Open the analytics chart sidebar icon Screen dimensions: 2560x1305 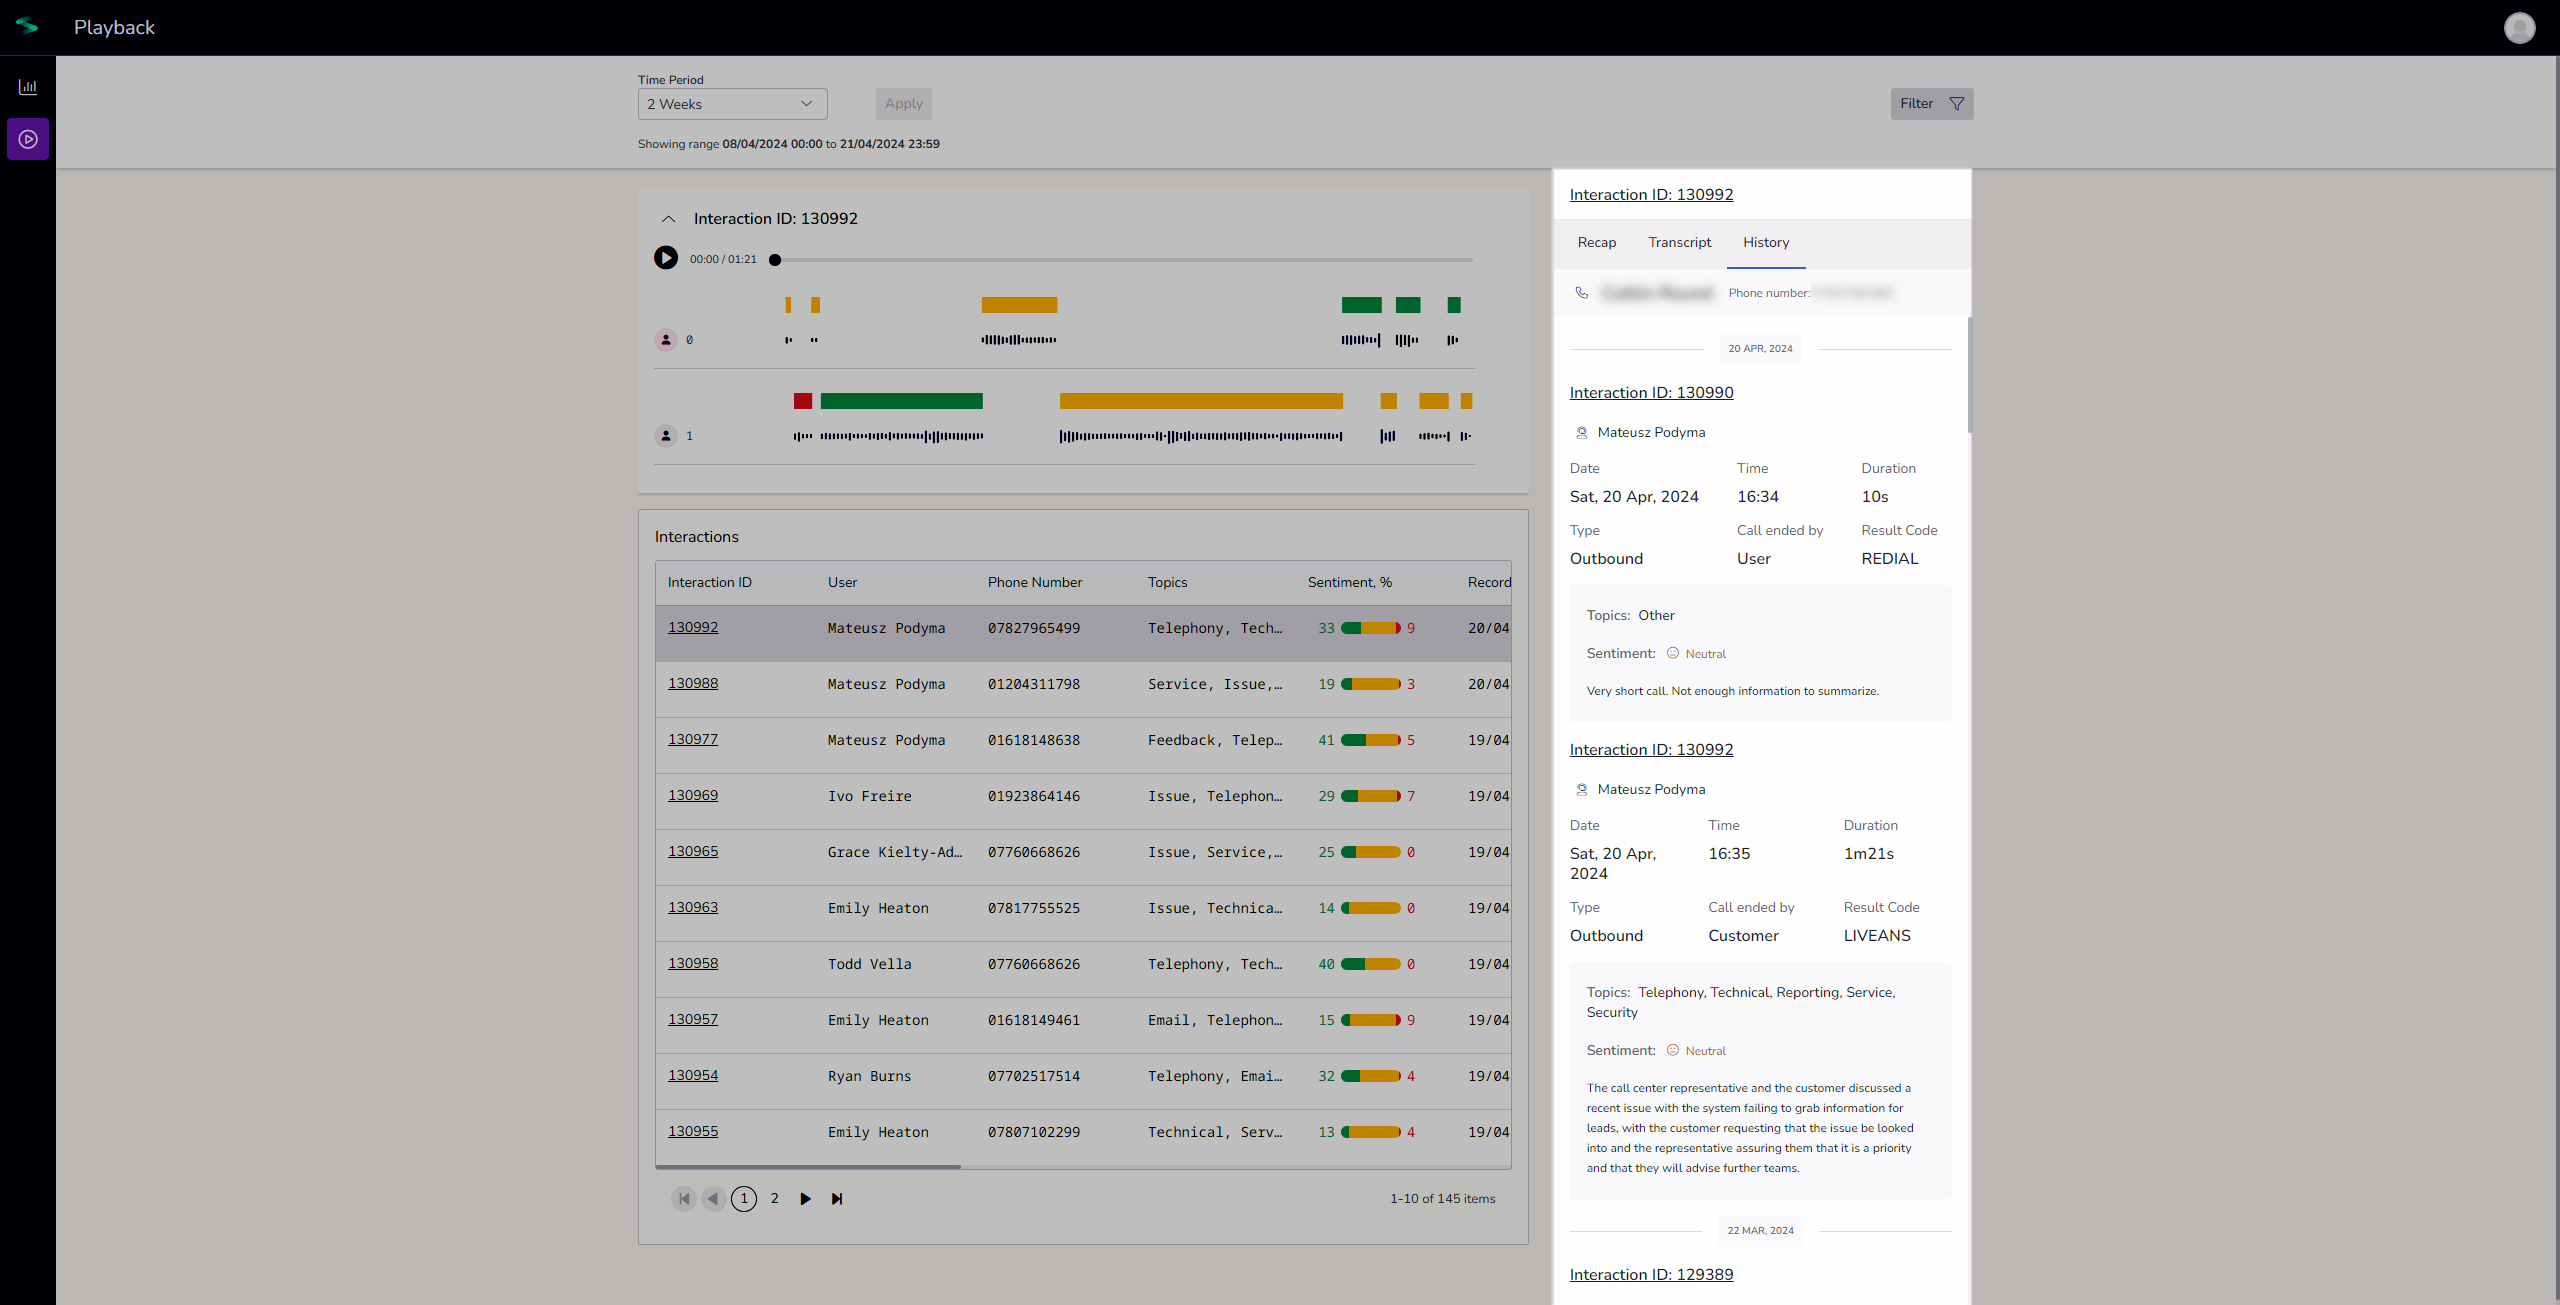tap(28, 87)
